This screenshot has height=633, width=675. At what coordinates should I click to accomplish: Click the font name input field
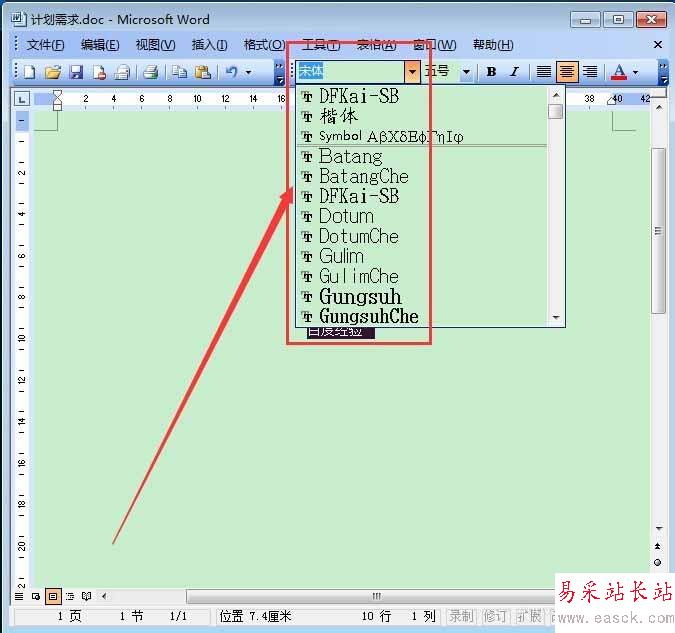point(350,71)
